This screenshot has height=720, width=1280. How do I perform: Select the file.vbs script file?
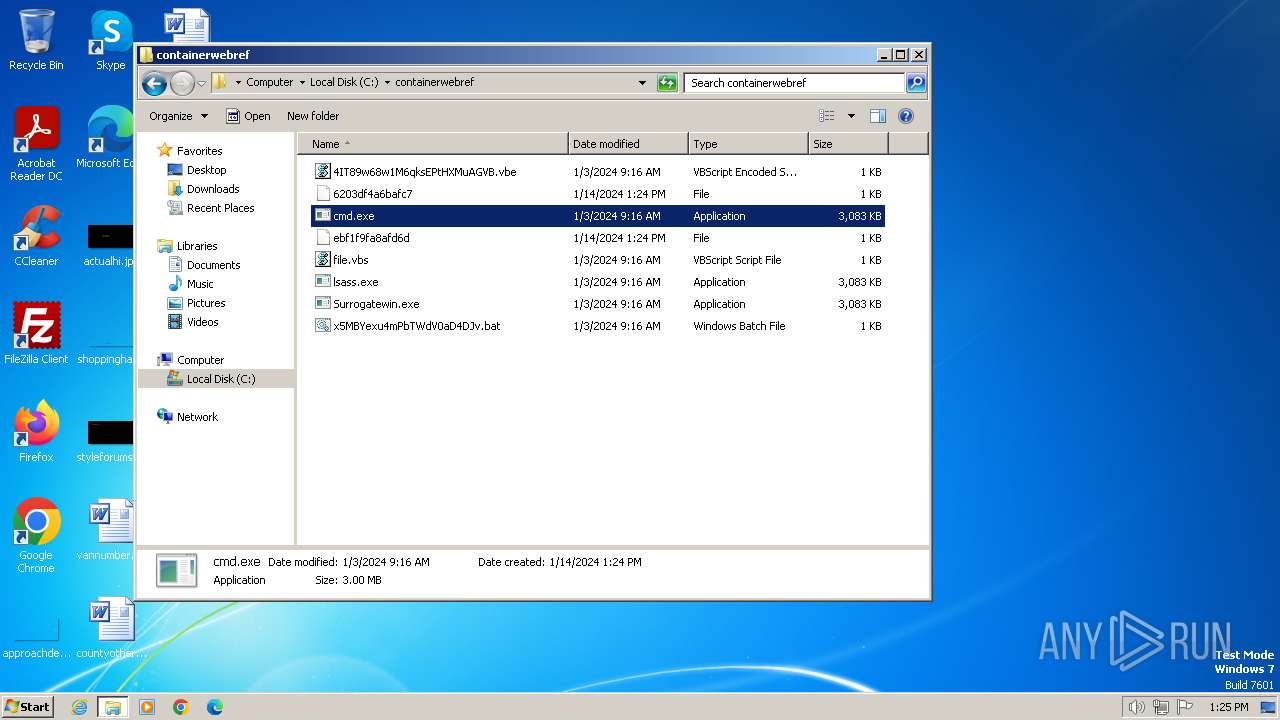click(597, 260)
